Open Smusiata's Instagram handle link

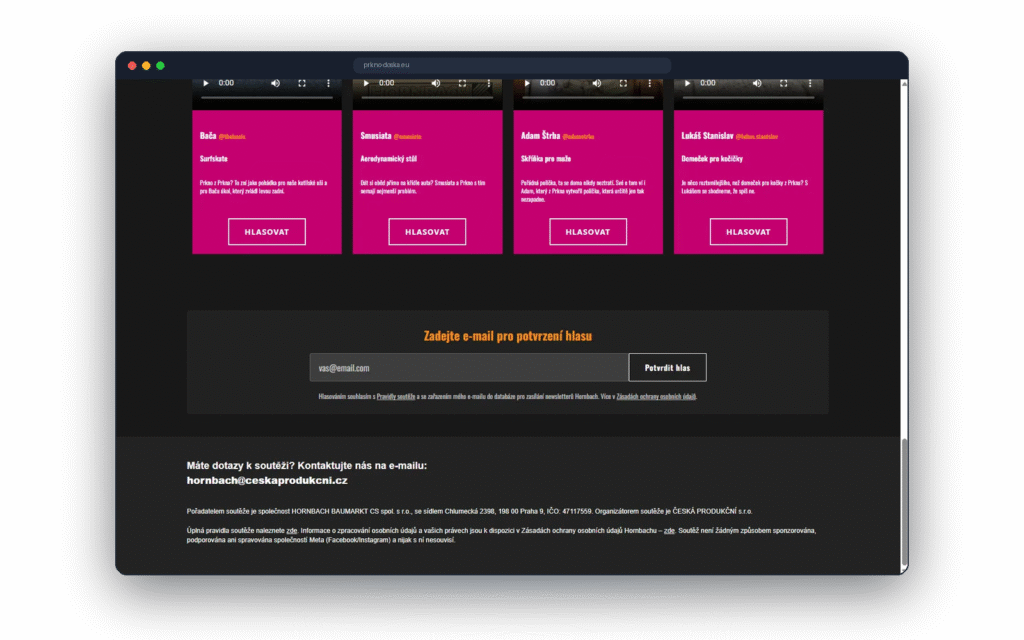[x=408, y=136]
